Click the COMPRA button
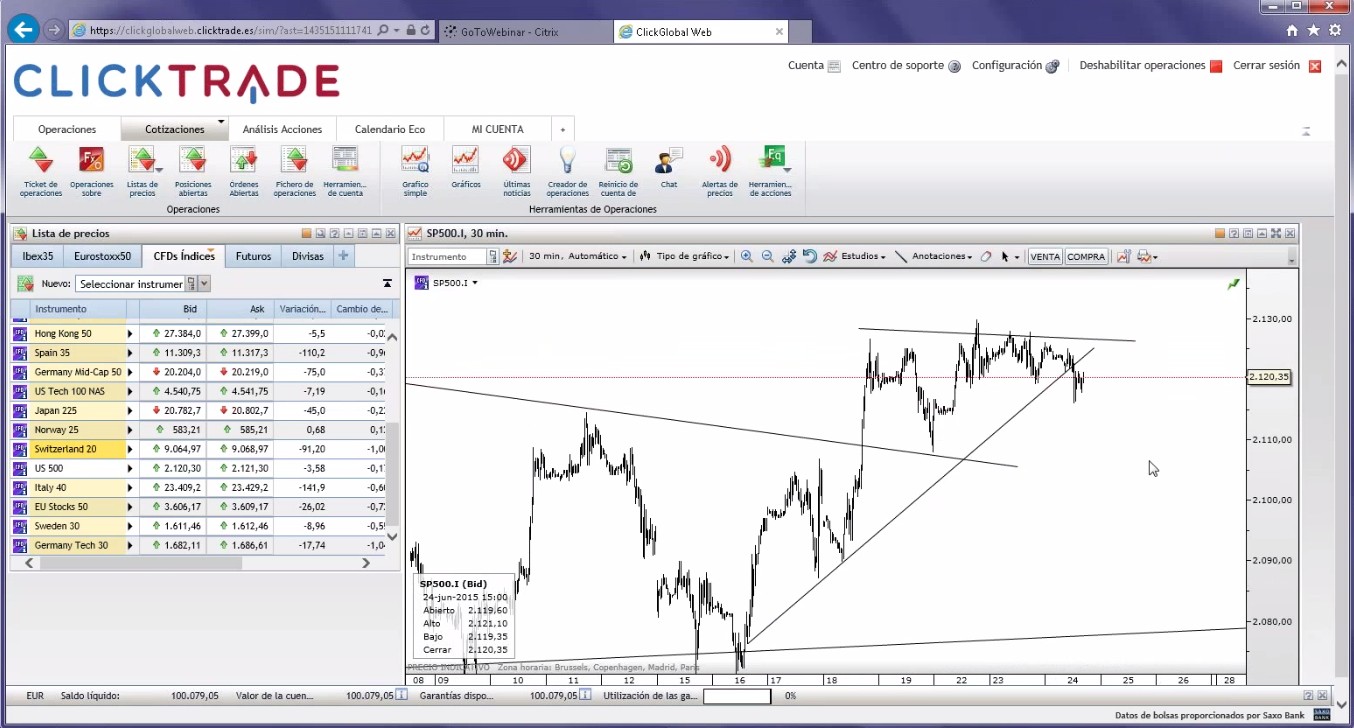The image size is (1354, 728). [x=1086, y=257]
